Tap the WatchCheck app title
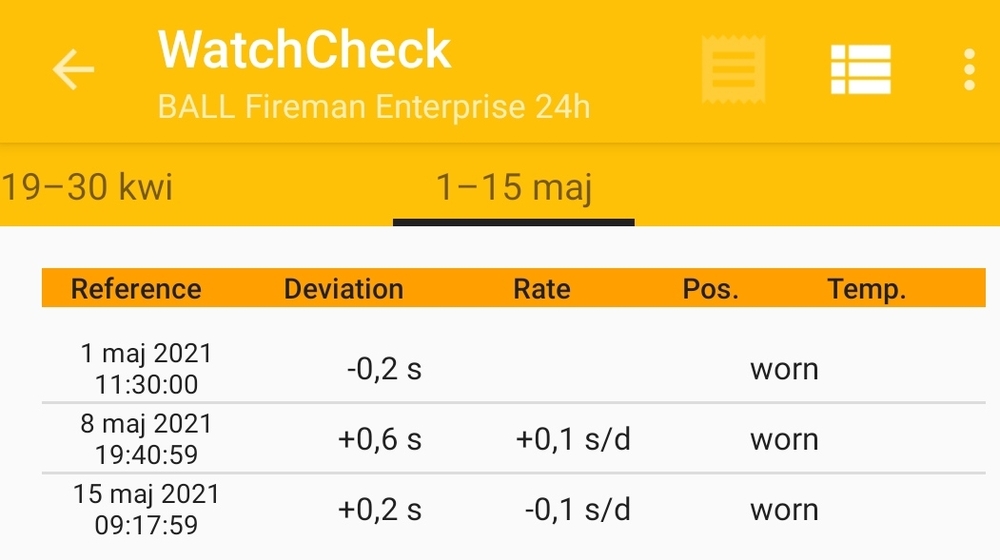 click(x=305, y=50)
